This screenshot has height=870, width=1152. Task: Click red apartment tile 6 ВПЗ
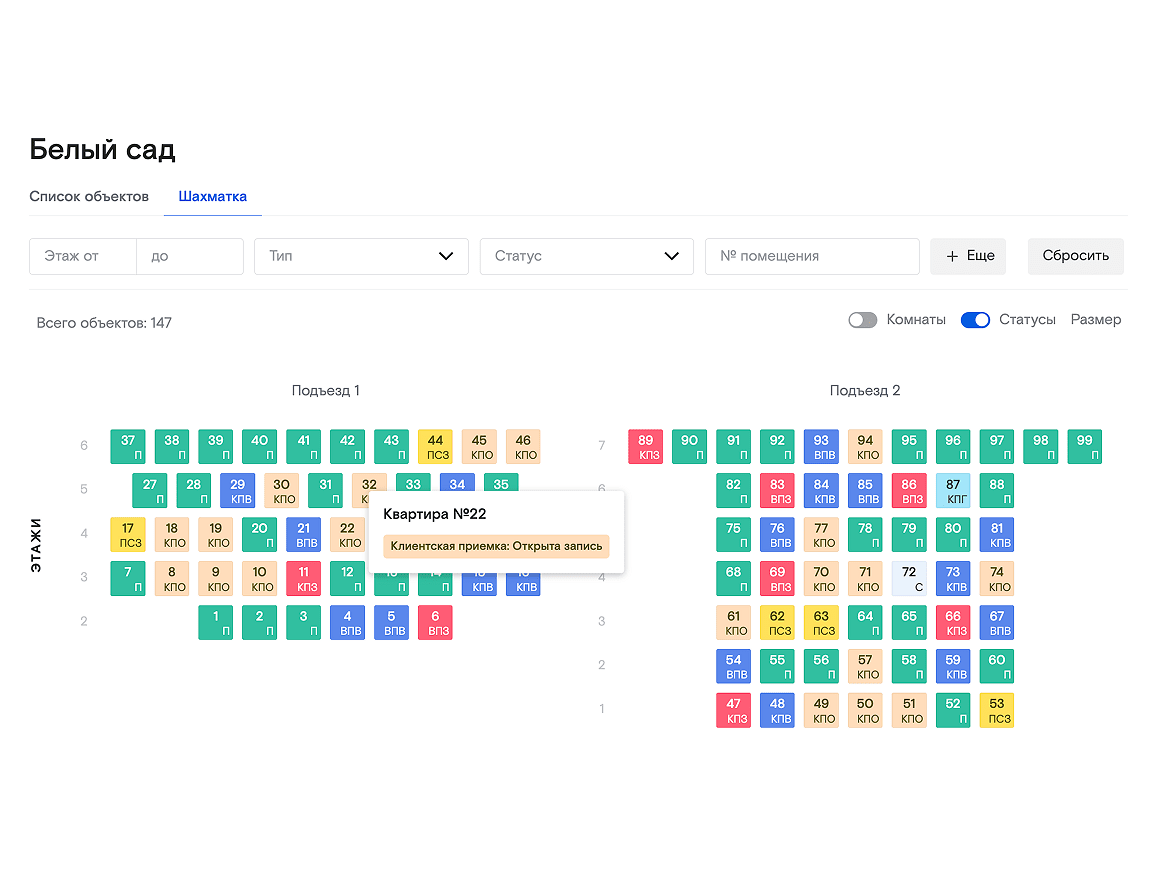(x=435, y=622)
